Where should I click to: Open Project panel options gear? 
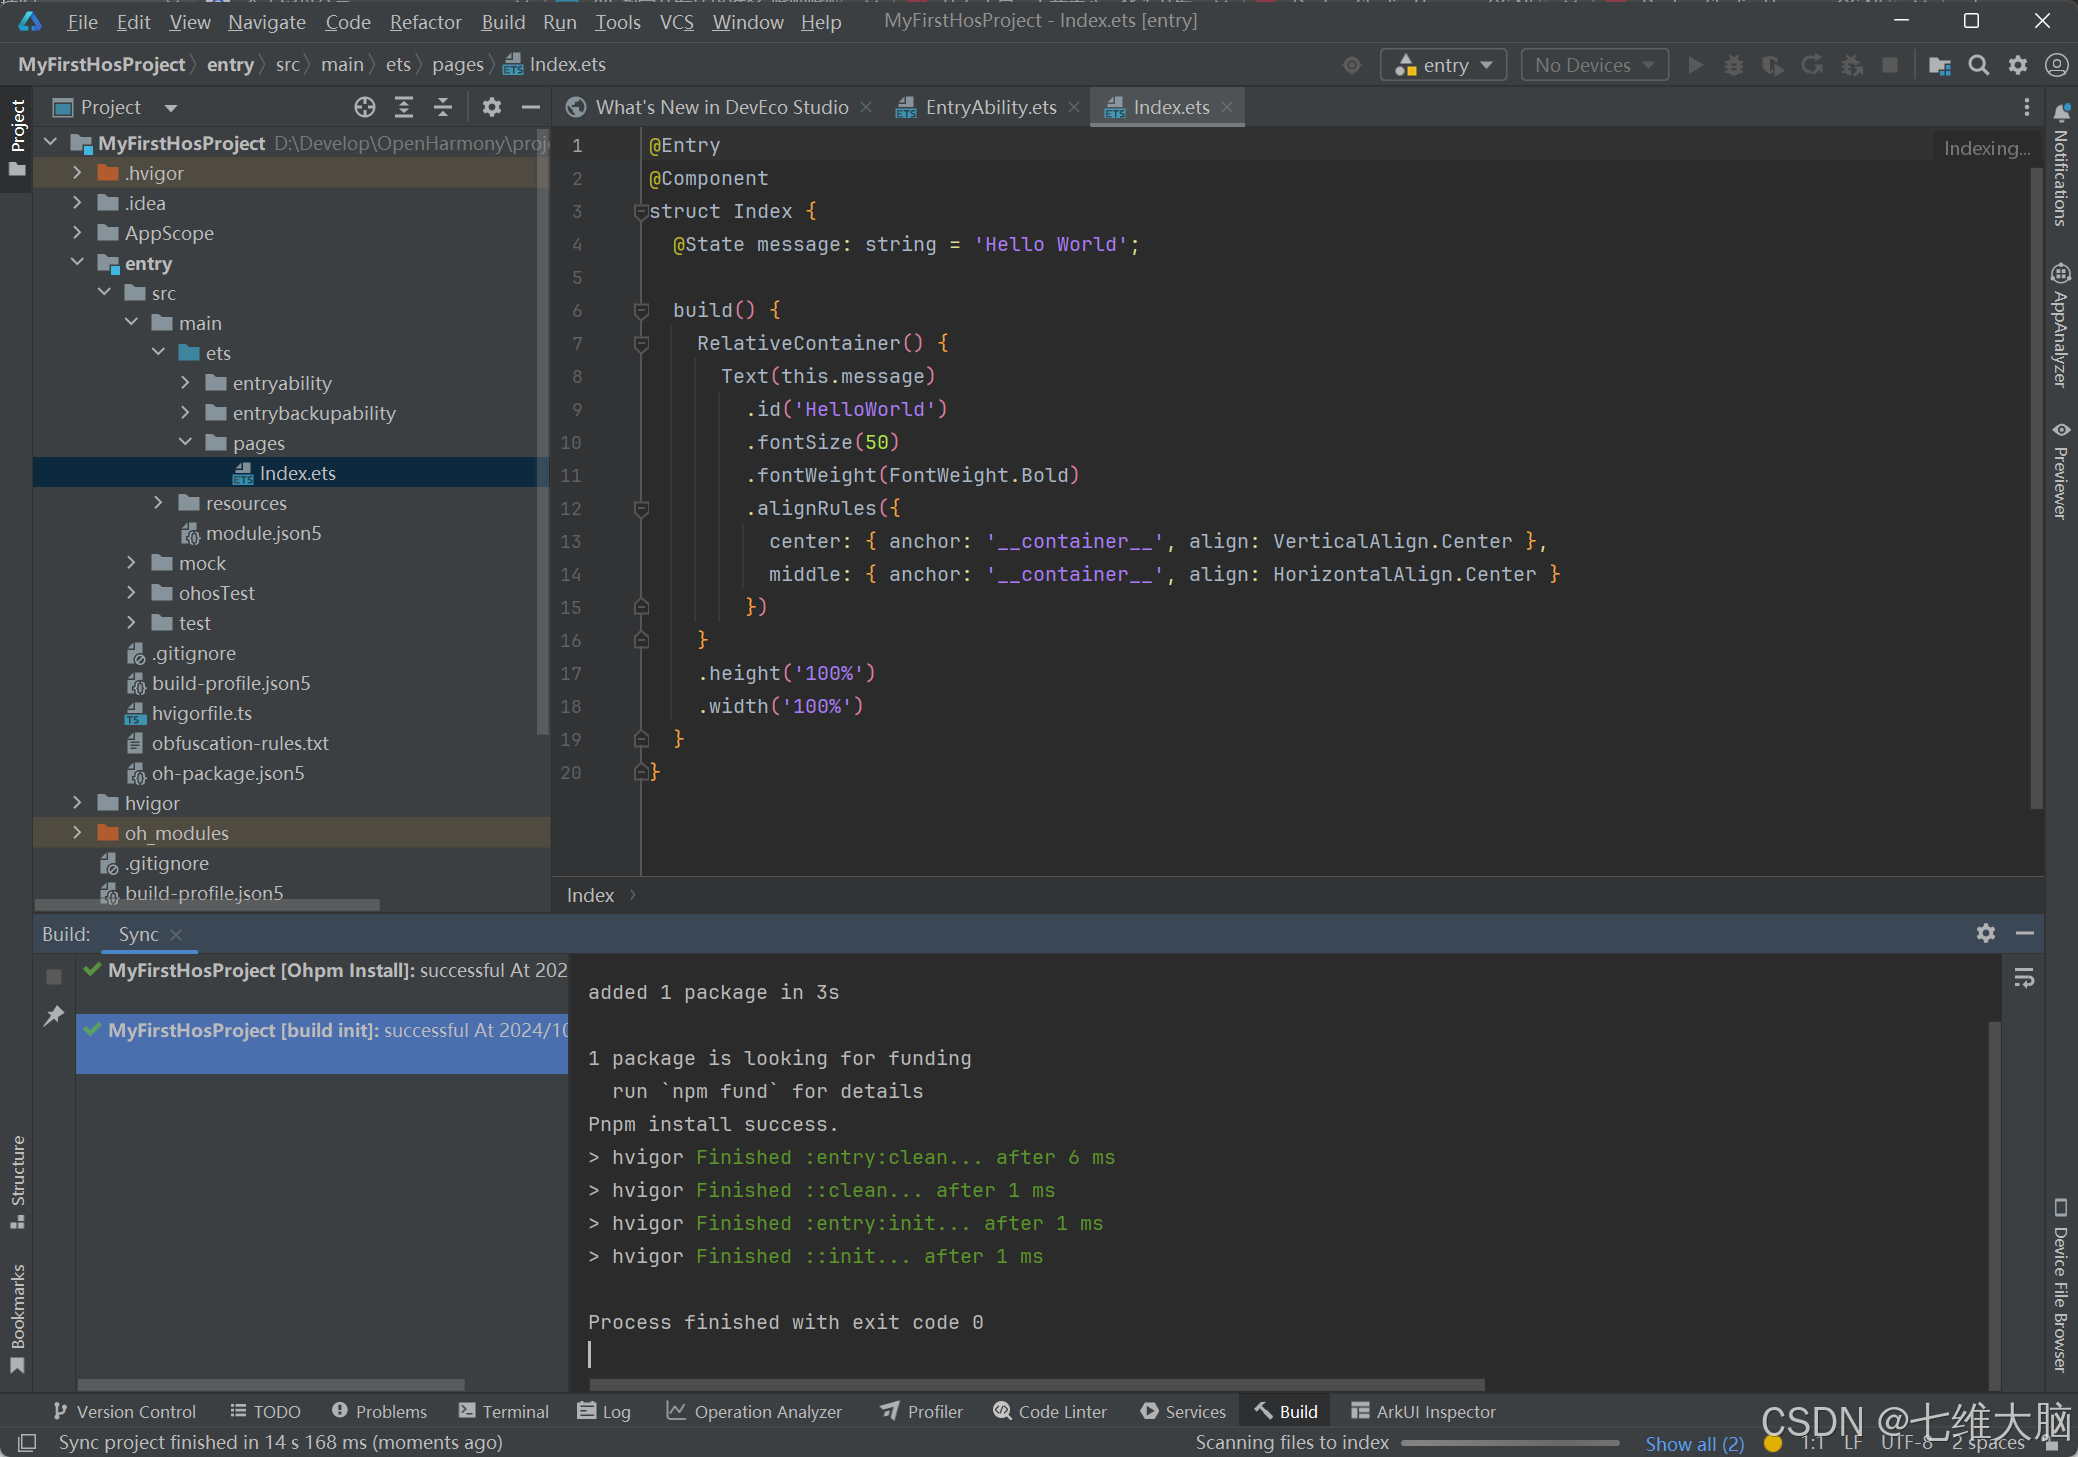(492, 107)
